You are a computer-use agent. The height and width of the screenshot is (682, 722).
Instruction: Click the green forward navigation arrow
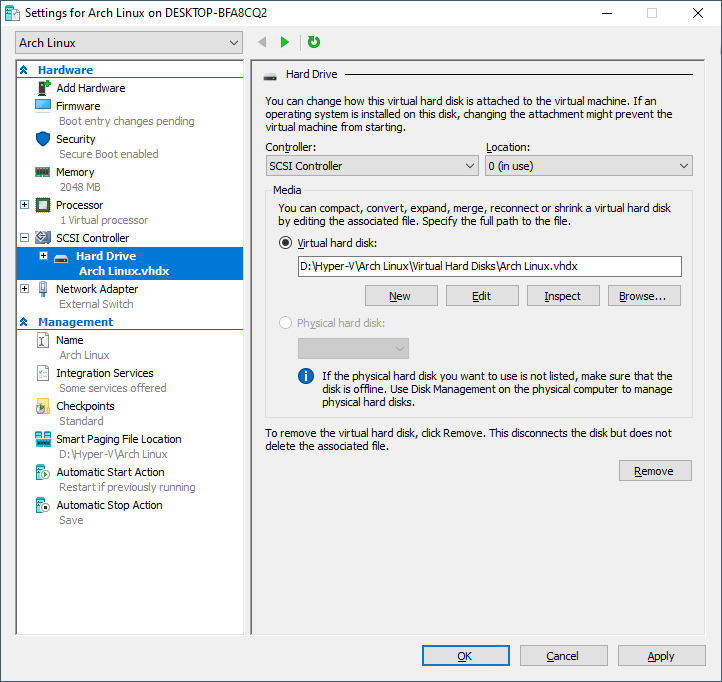285,42
